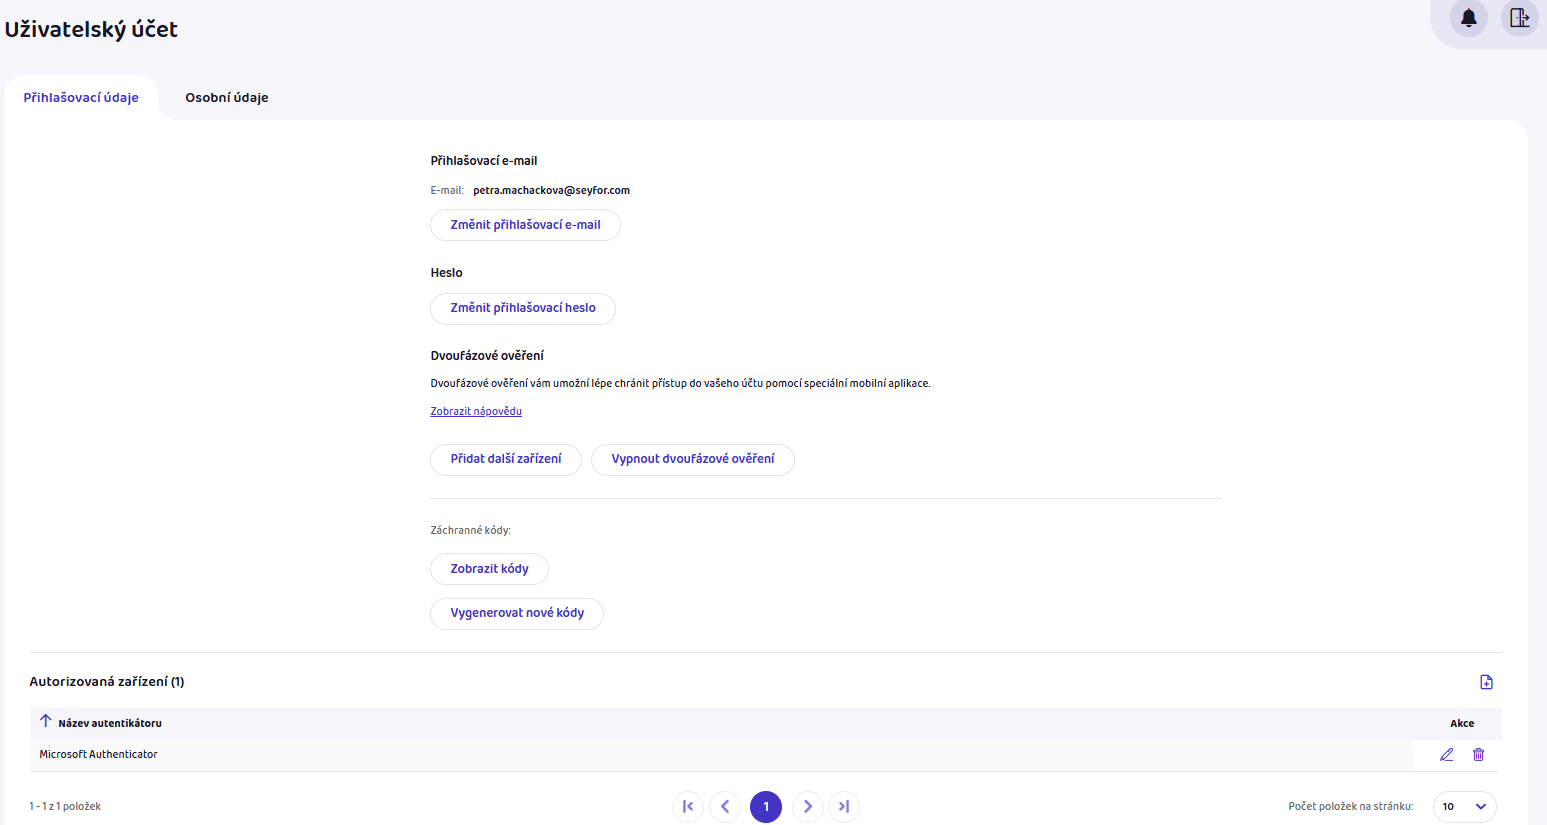
Task: Click the export document icon above table
Action: point(1486,682)
